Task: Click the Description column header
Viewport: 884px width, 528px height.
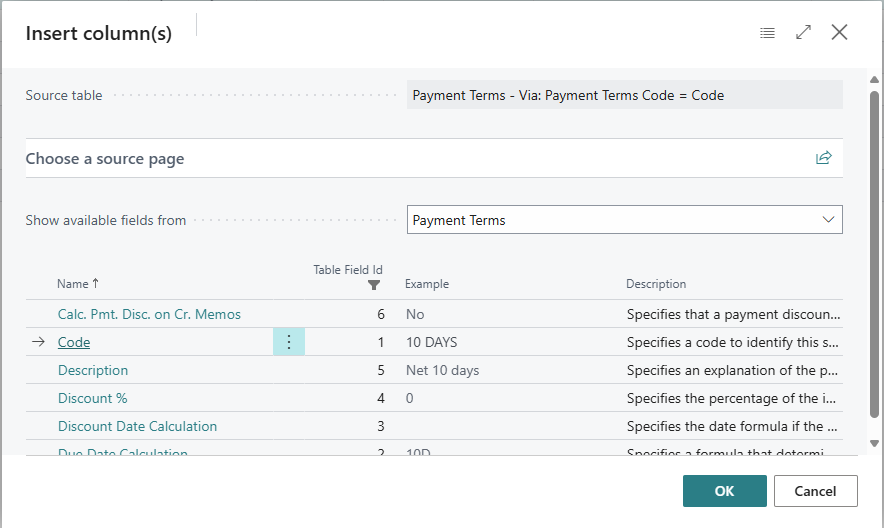Action: tap(656, 284)
